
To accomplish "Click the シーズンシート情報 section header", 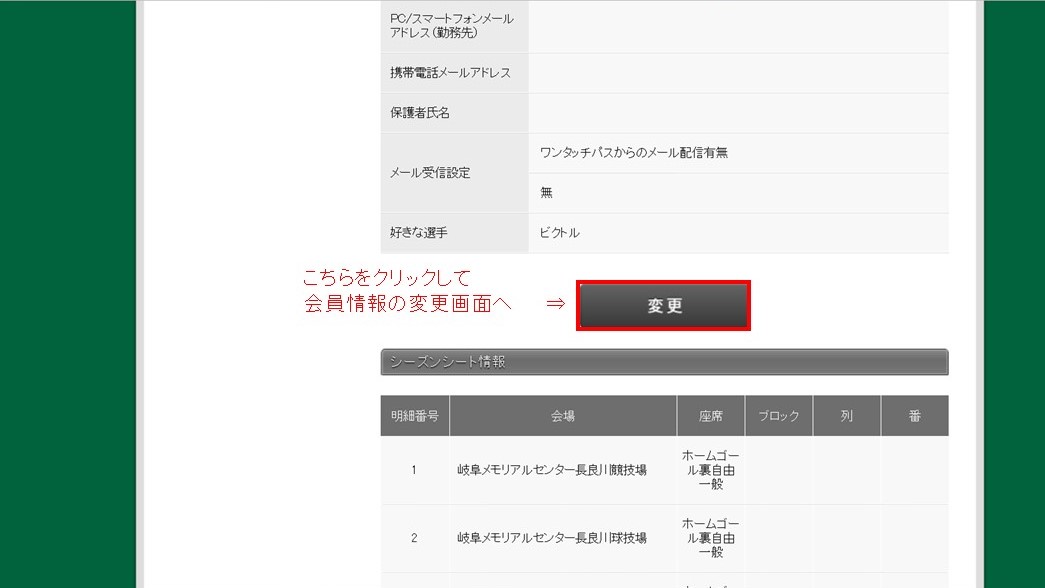I will (x=664, y=362).
